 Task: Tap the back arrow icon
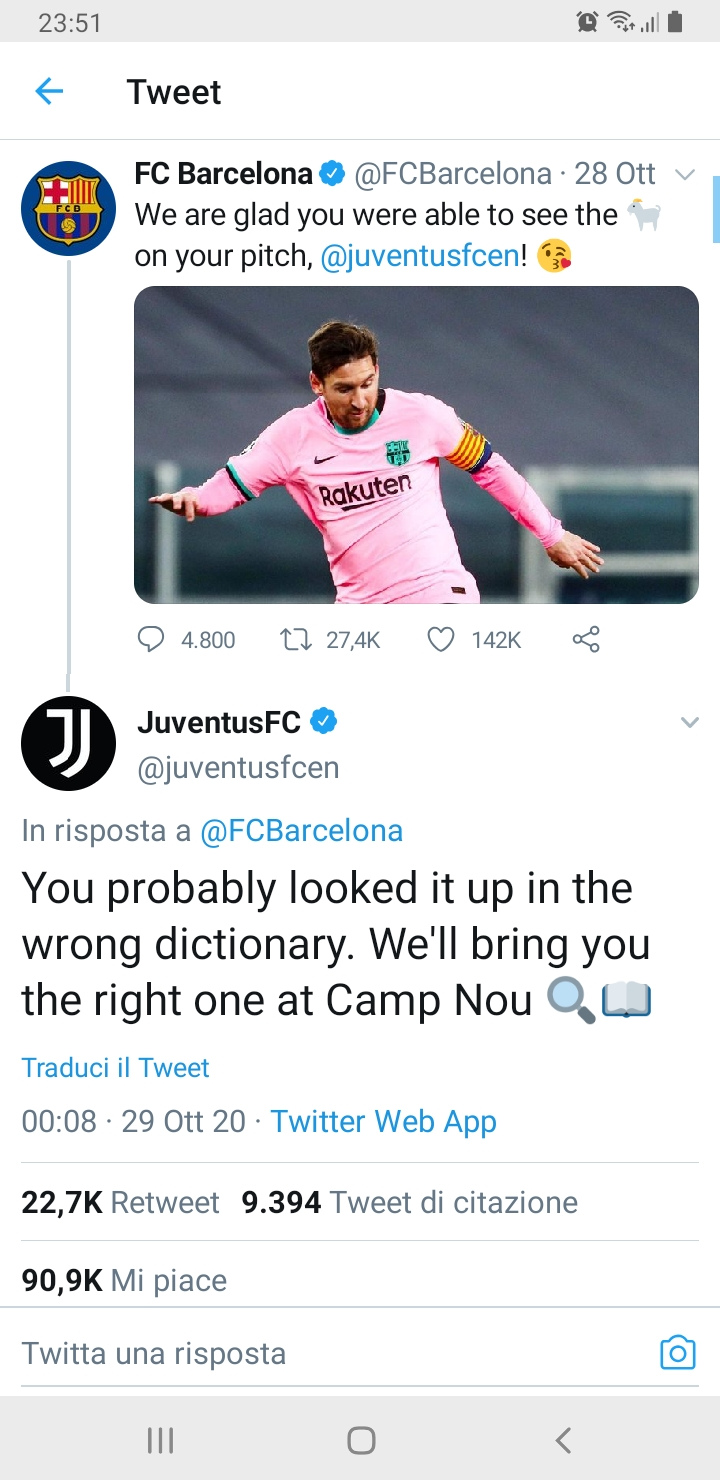click(49, 92)
